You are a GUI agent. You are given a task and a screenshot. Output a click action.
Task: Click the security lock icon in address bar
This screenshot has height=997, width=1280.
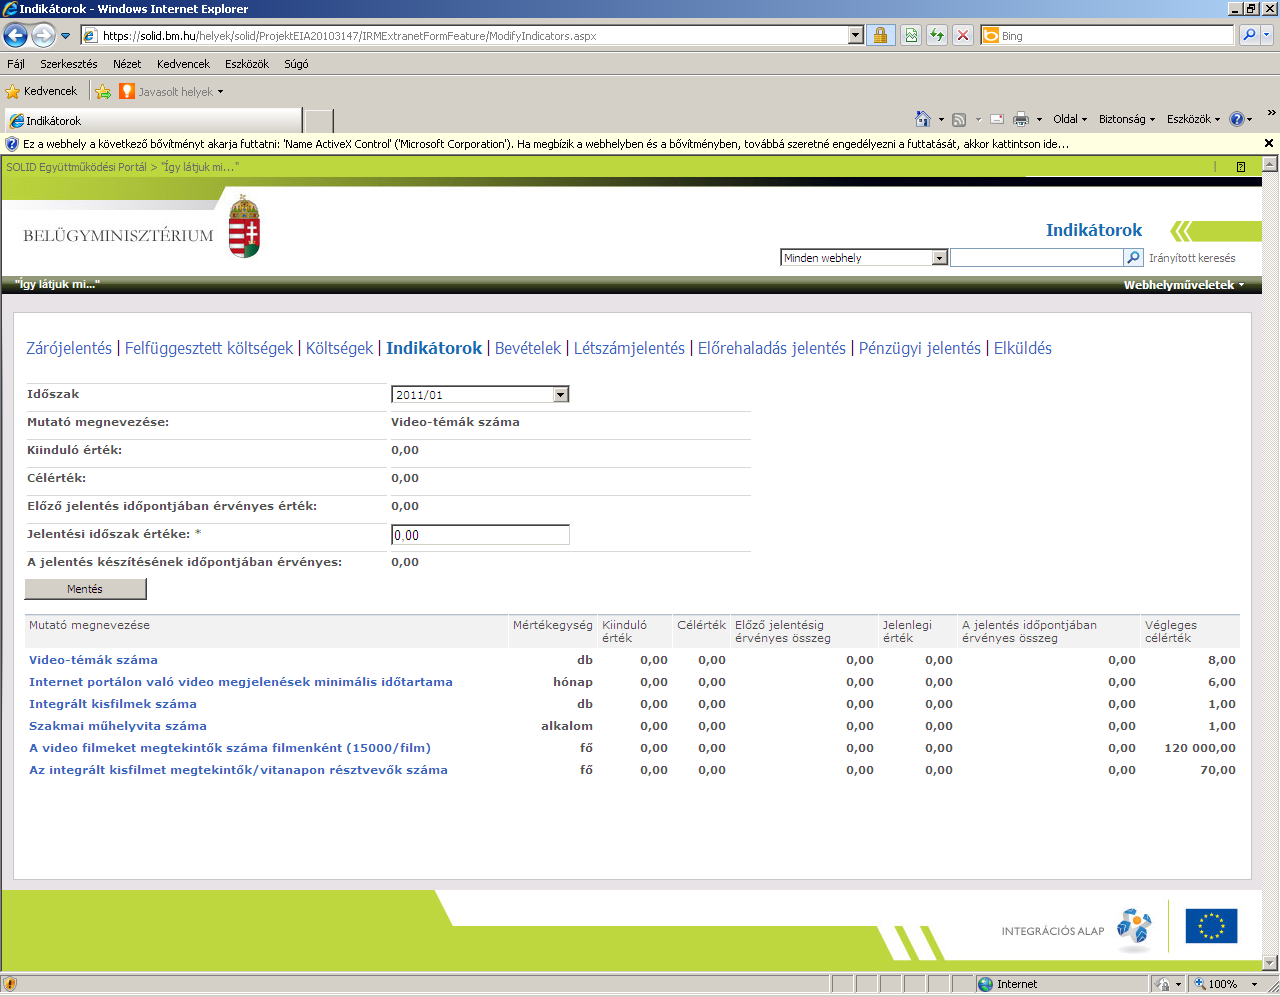[880, 35]
